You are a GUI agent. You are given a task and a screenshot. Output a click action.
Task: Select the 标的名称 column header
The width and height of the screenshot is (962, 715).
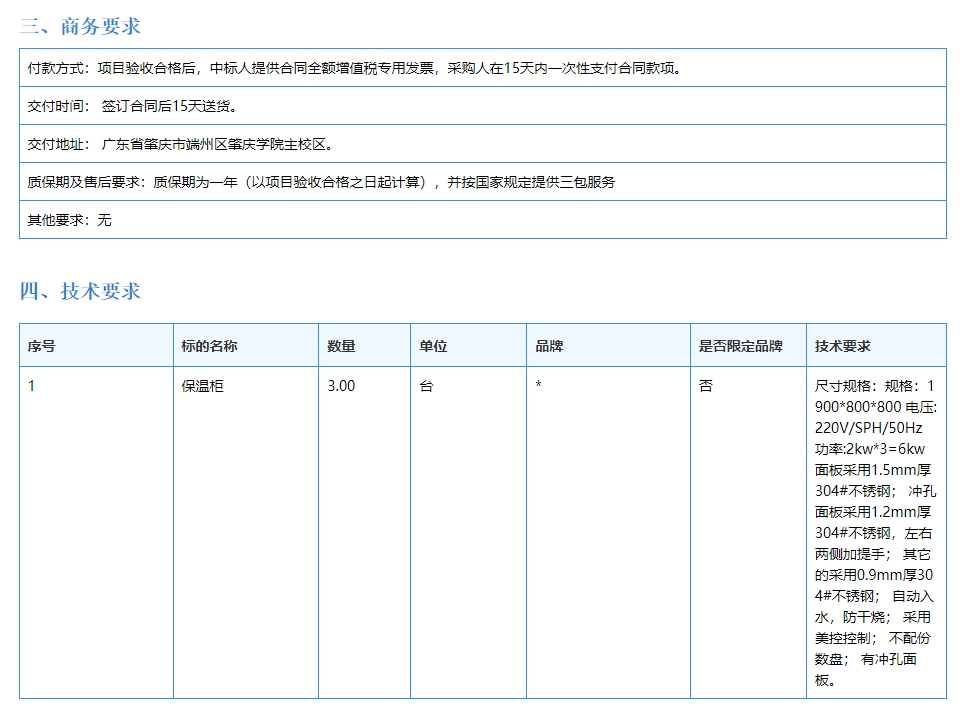tap(210, 346)
